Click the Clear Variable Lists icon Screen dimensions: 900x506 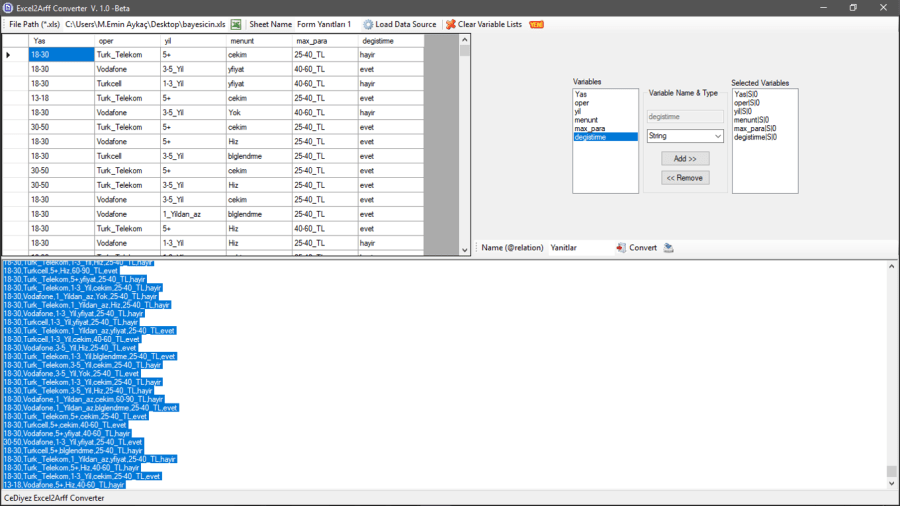450,24
